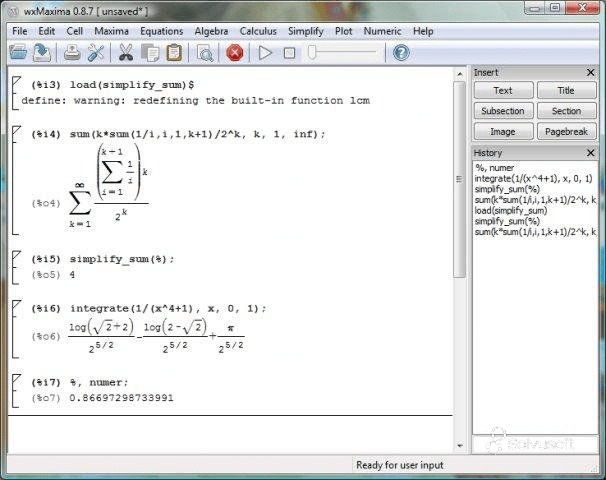
Task: Open the Cell menu
Action: pos(75,31)
